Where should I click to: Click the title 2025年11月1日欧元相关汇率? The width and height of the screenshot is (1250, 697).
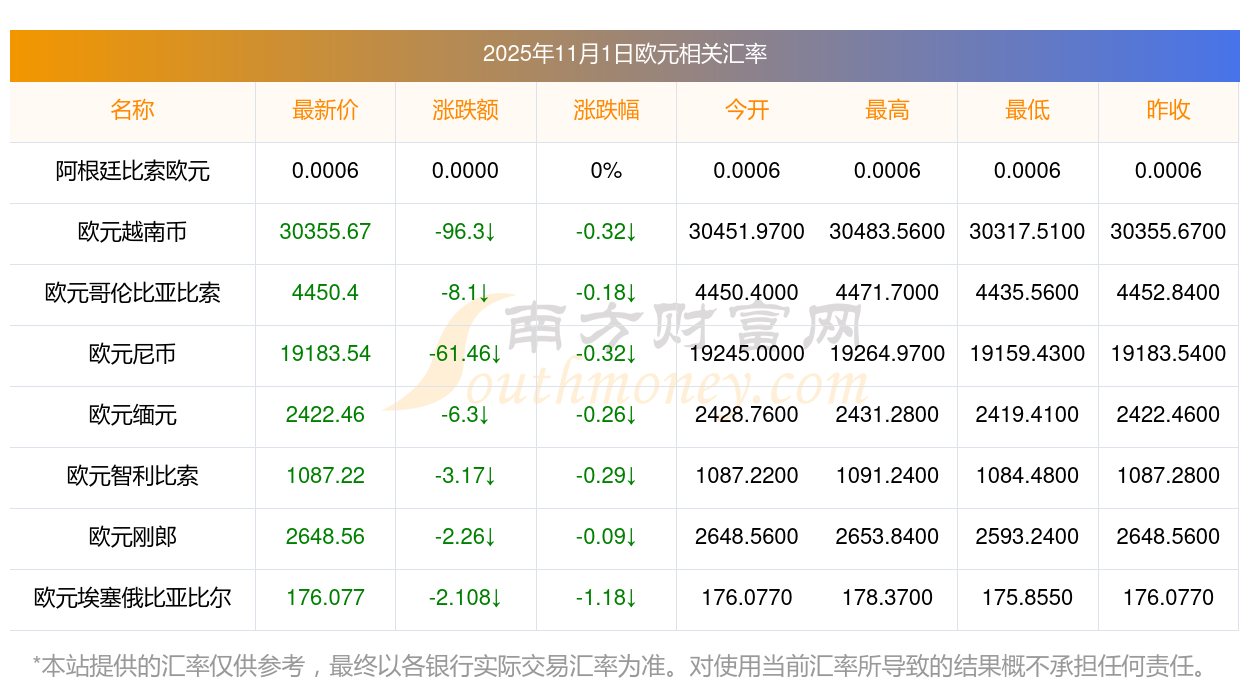coord(624,54)
